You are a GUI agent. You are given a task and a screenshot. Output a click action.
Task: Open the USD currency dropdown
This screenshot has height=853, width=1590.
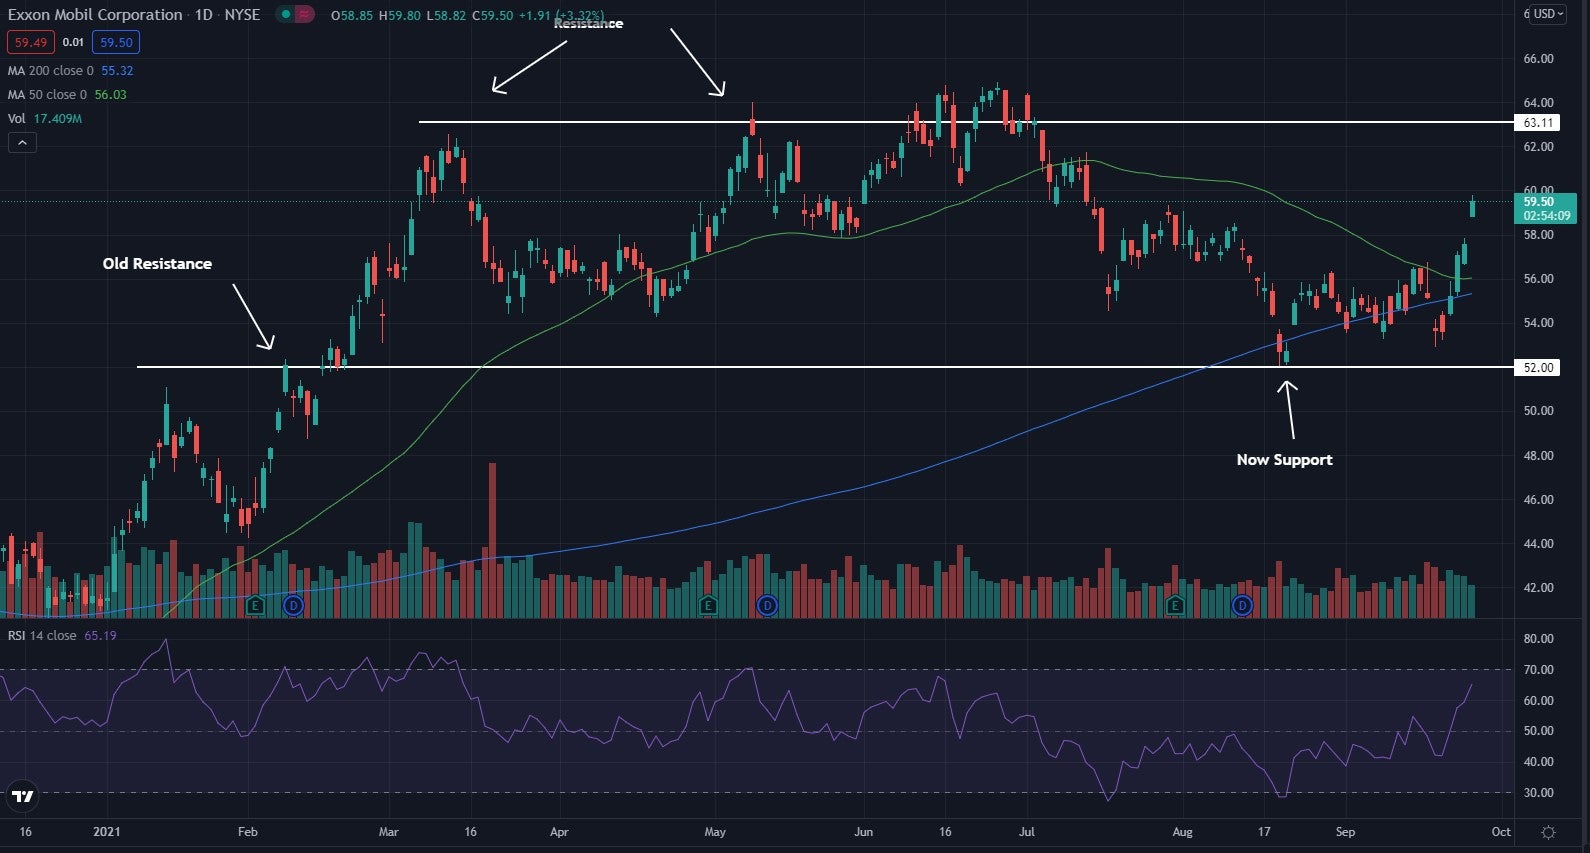pos(1549,14)
